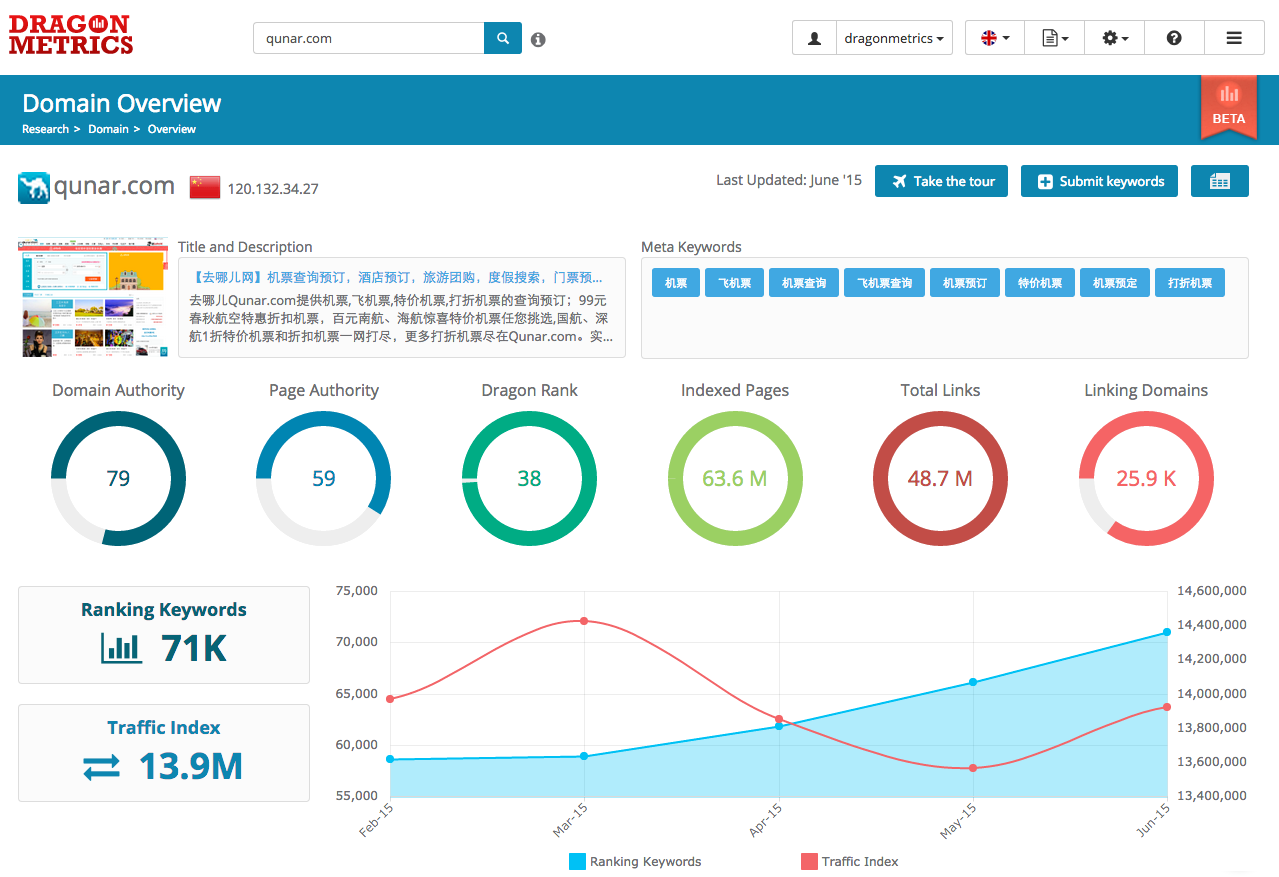Viewport: 1279px width, 877px height.
Task: Click the user profile icon
Action: [814, 38]
